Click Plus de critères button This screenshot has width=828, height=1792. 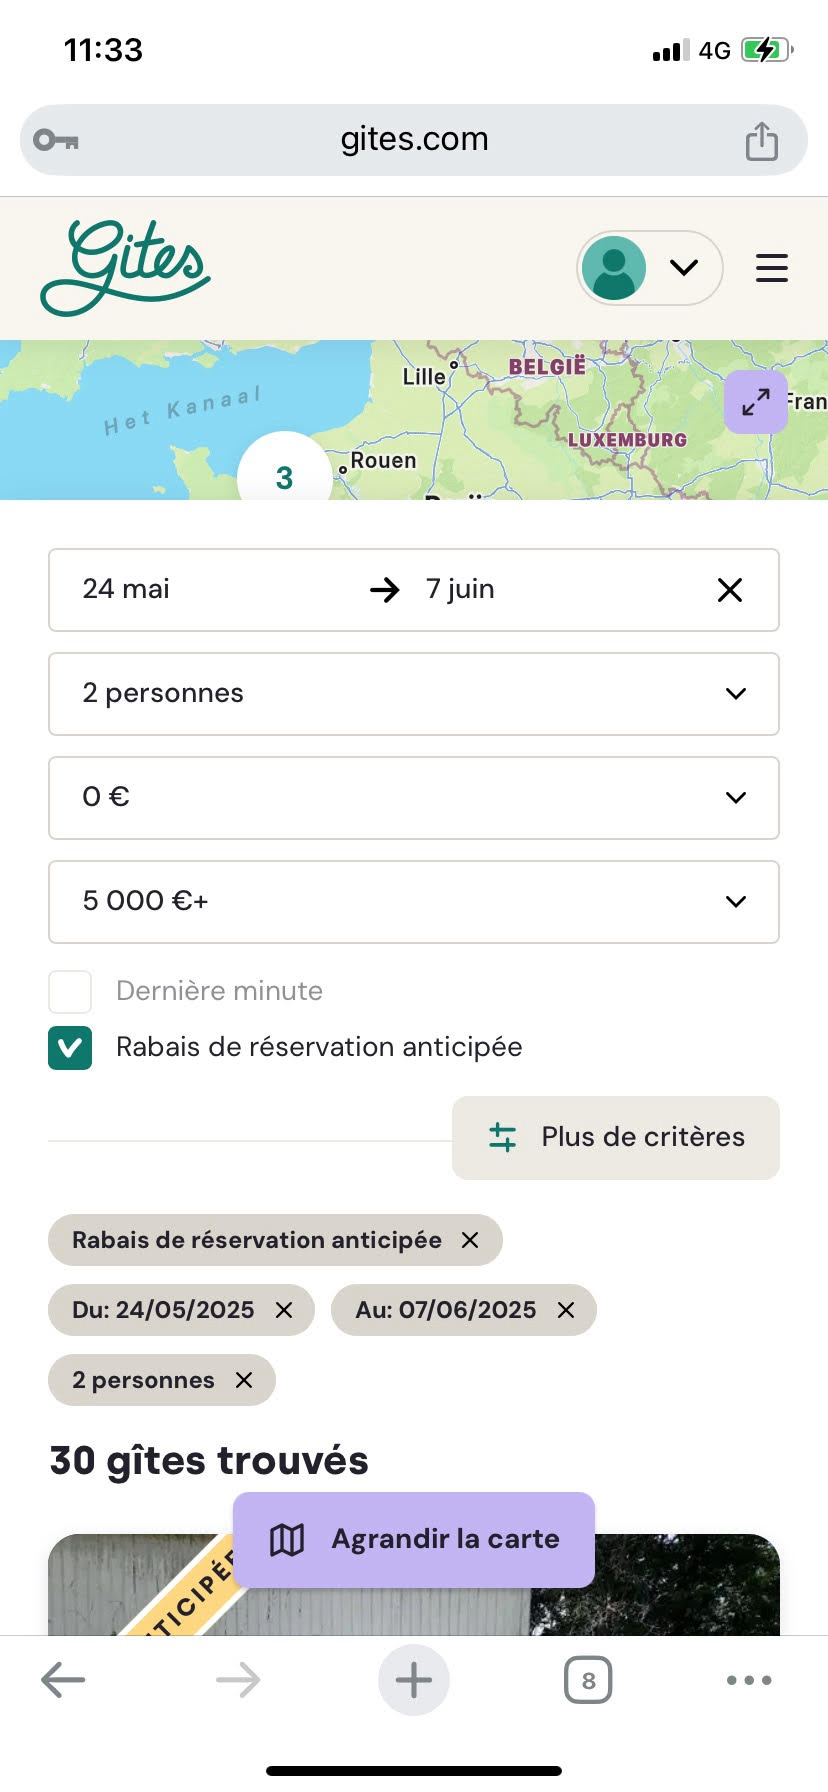pyautogui.click(x=616, y=1138)
